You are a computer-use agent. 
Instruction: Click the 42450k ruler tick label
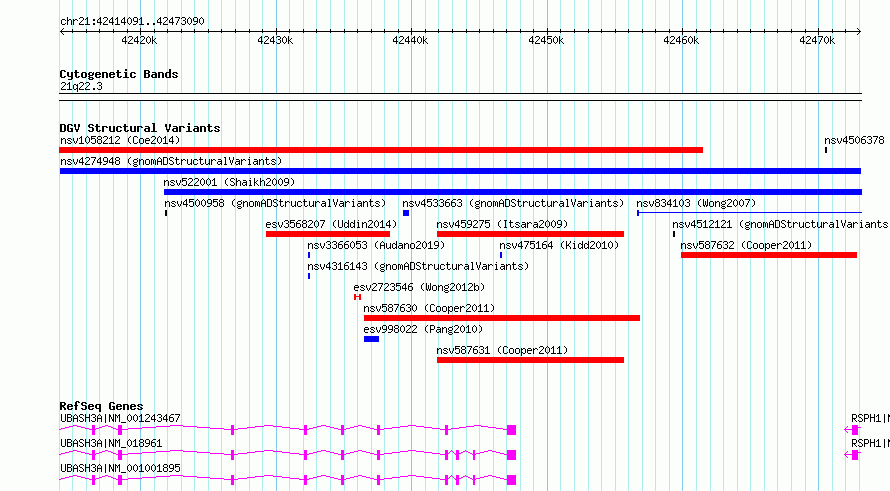[546, 40]
